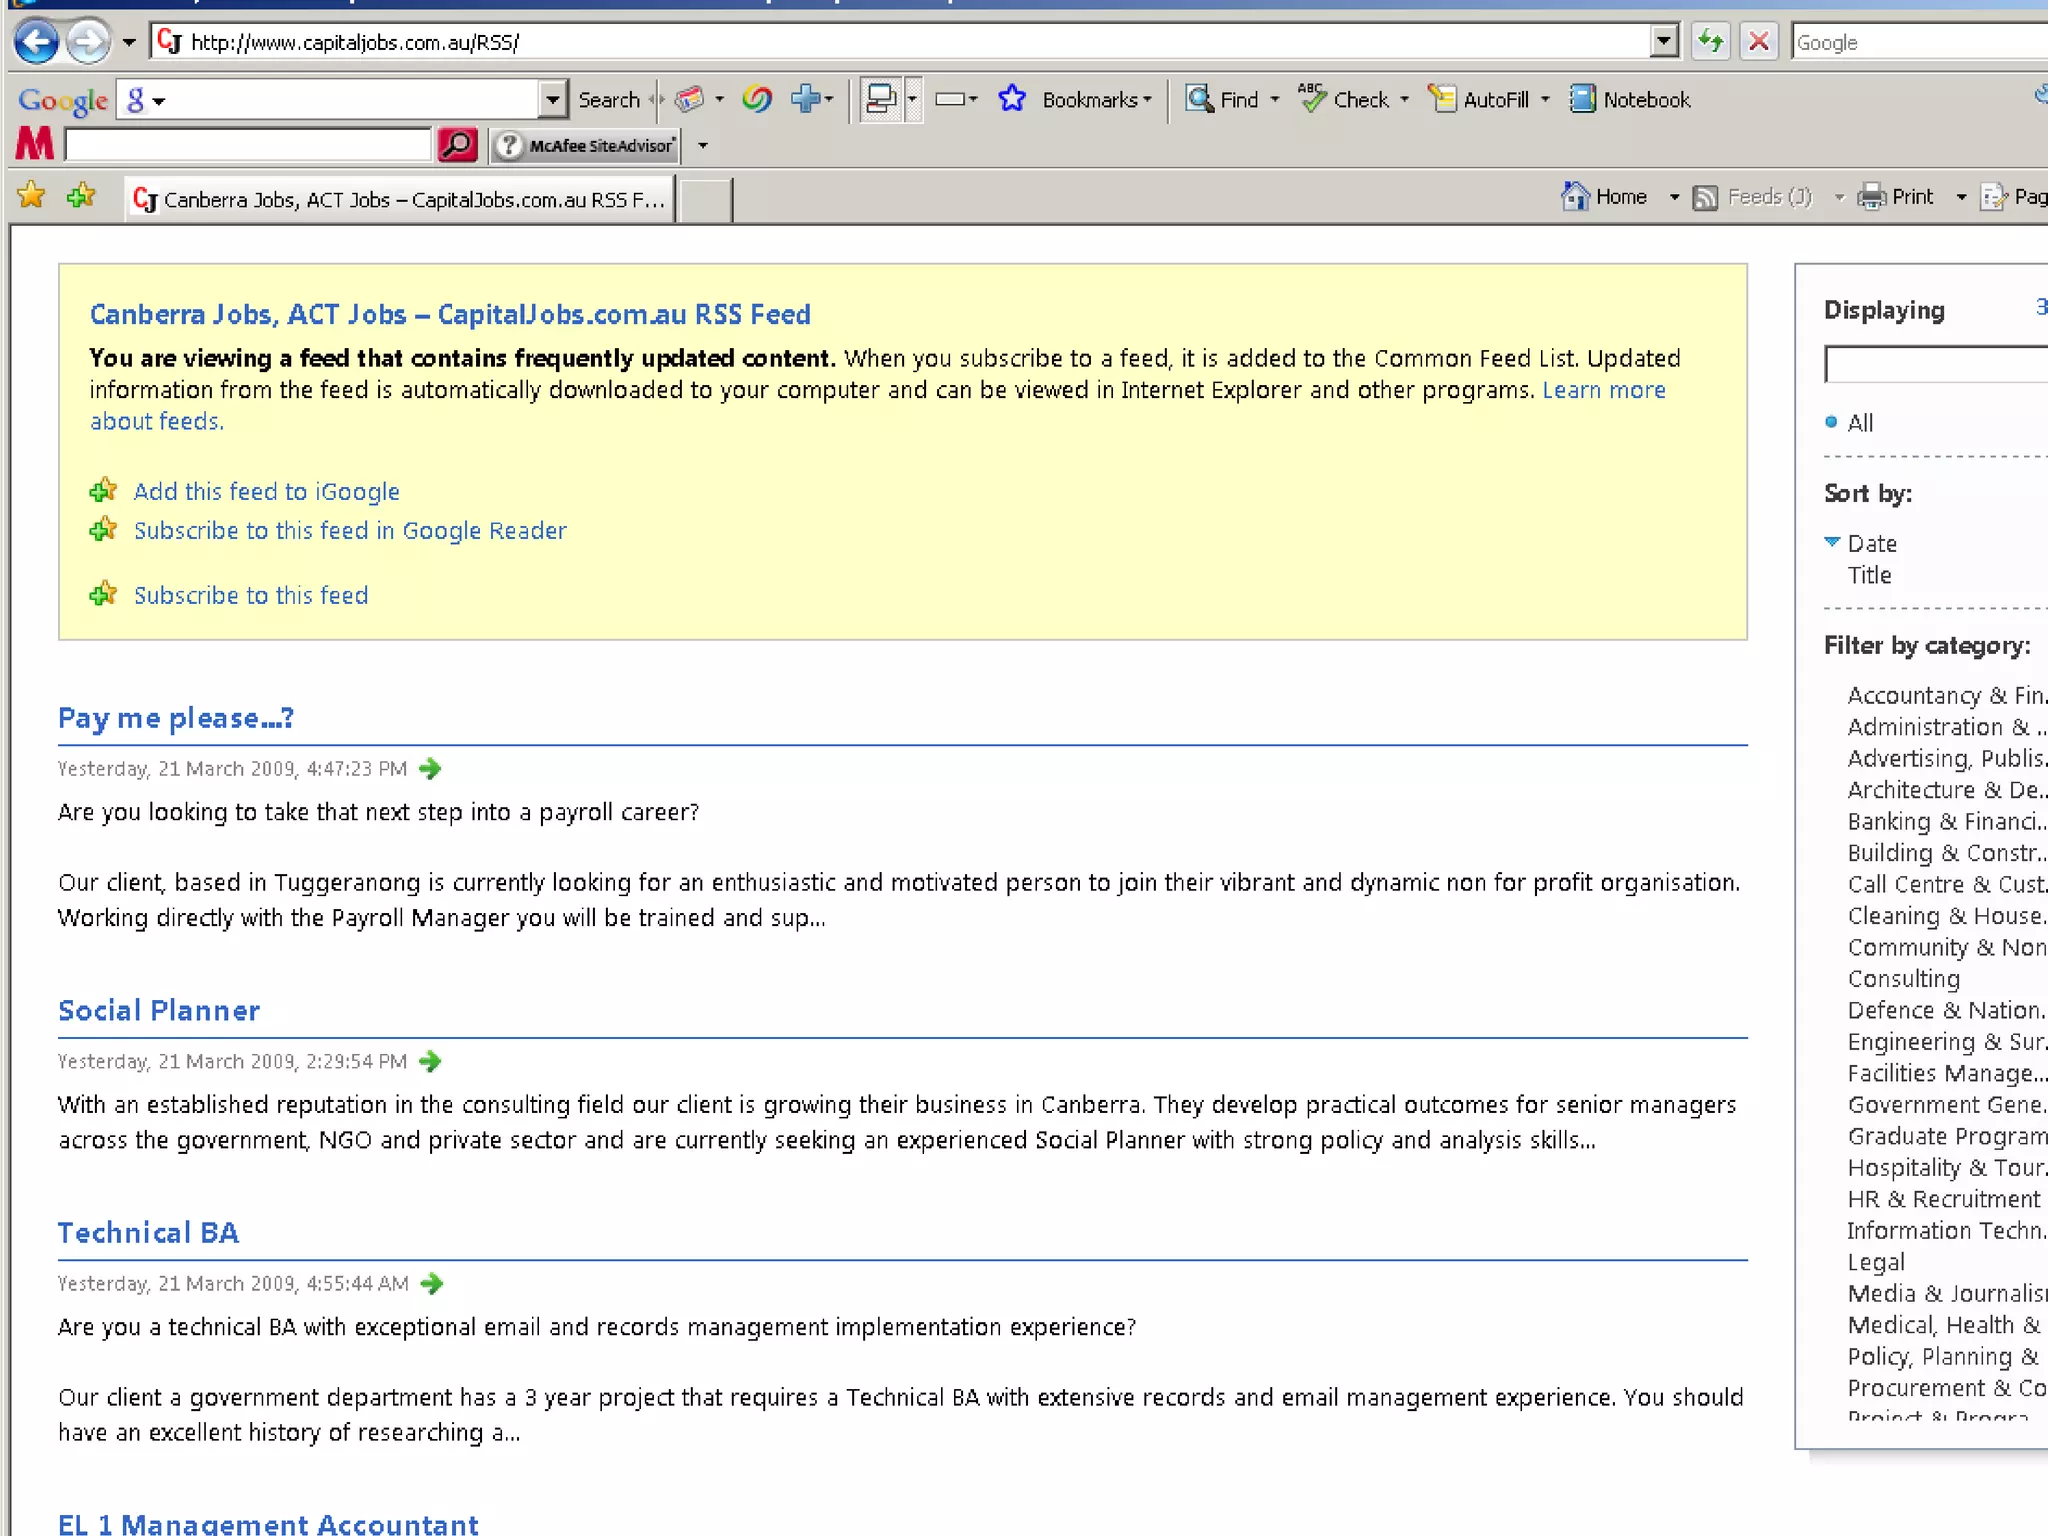The image size is (2048, 1536).
Task: Click the Add to Favorites star icon
Action: click(81, 195)
